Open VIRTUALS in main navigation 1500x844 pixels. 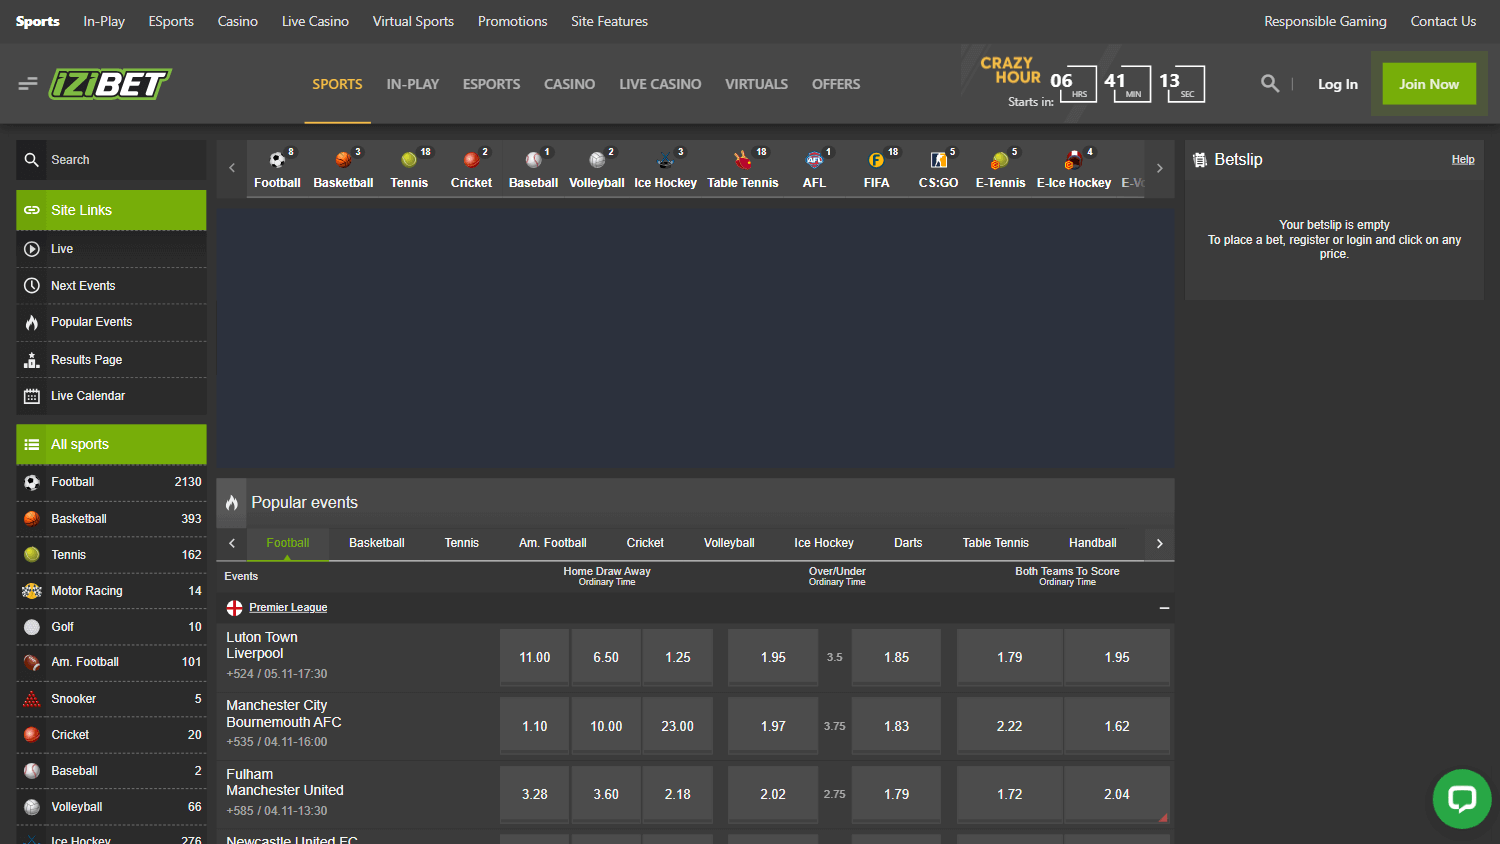click(x=756, y=84)
